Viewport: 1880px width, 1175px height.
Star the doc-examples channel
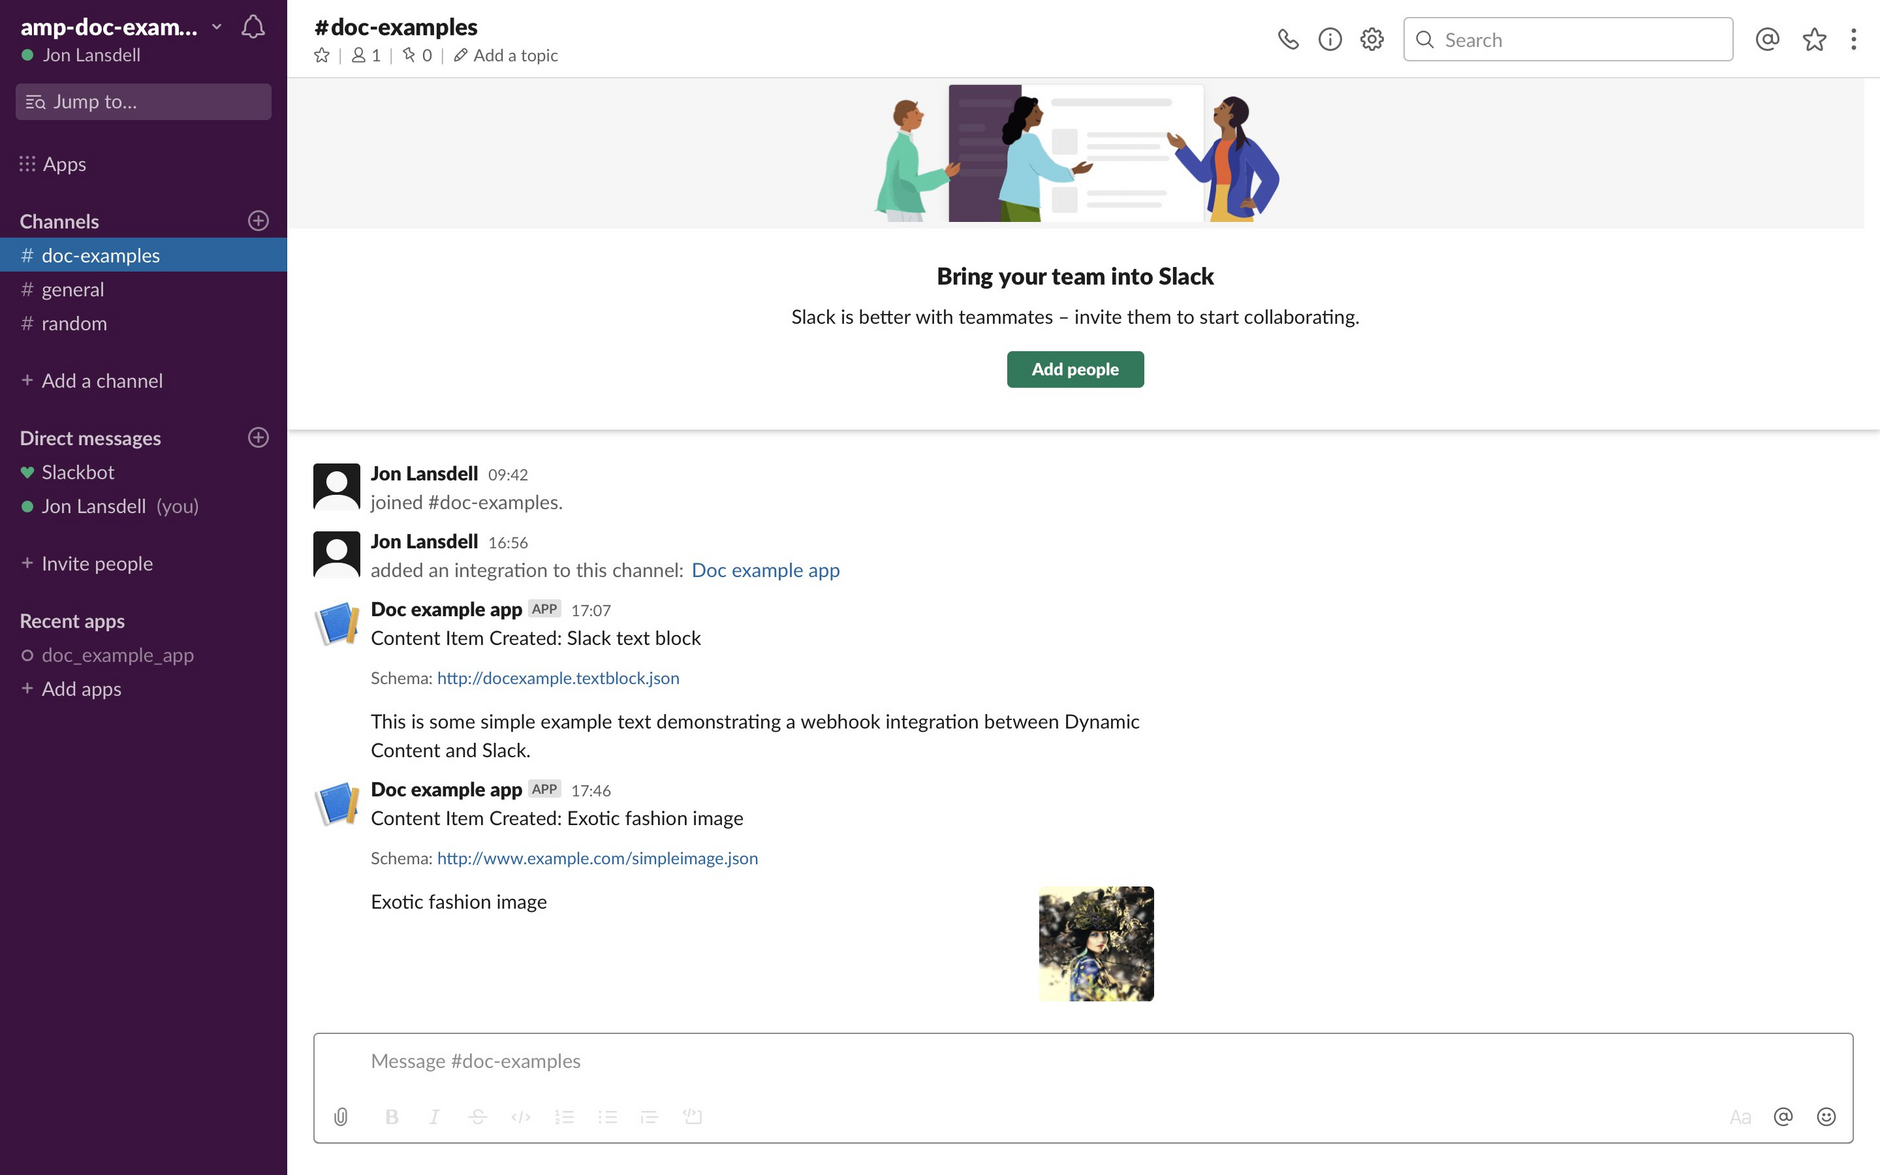tap(322, 56)
